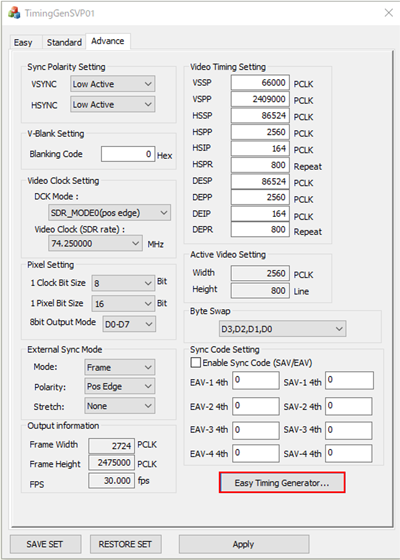The height and width of the screenshot is (560, 400).
Task: Expand the 1 Clock Bit Size dropdown
Action: tap(123, 283)
